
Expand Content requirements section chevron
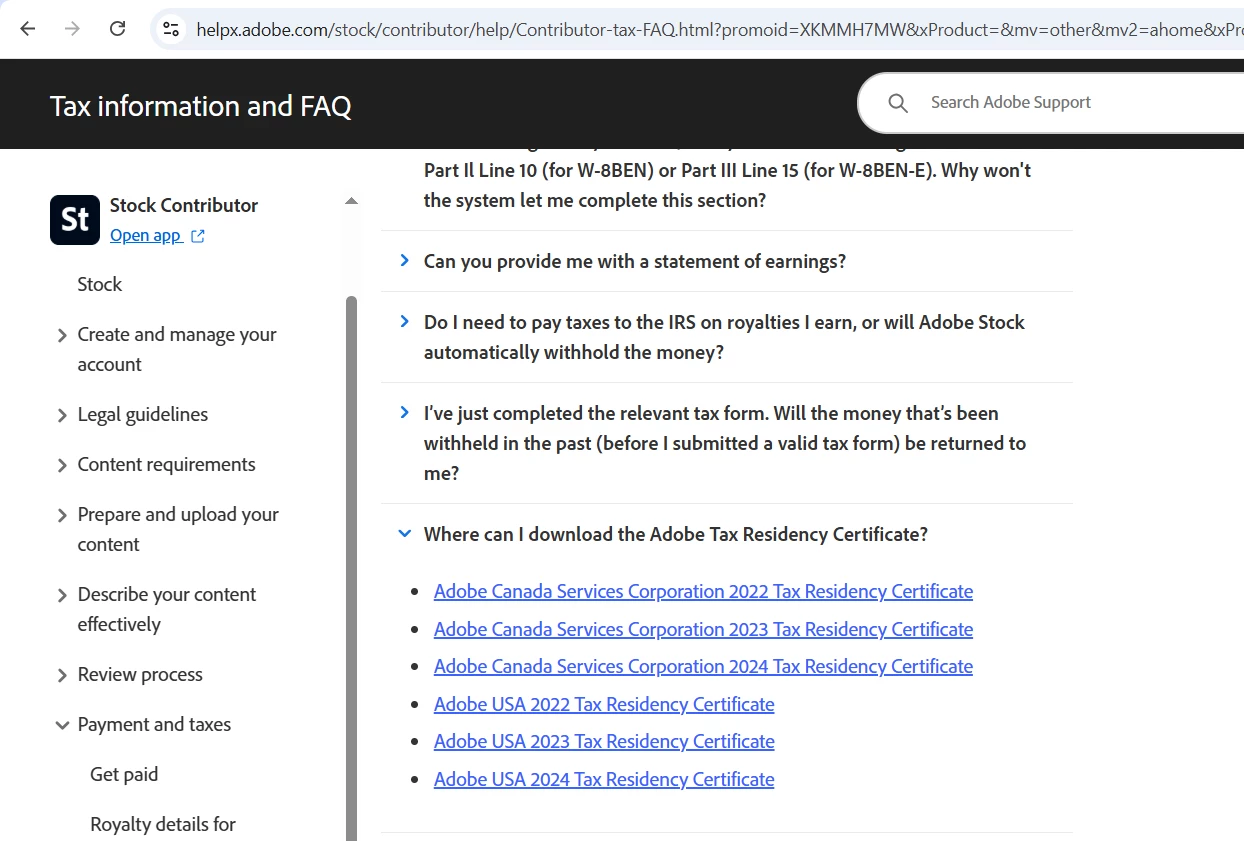[62, 466]
